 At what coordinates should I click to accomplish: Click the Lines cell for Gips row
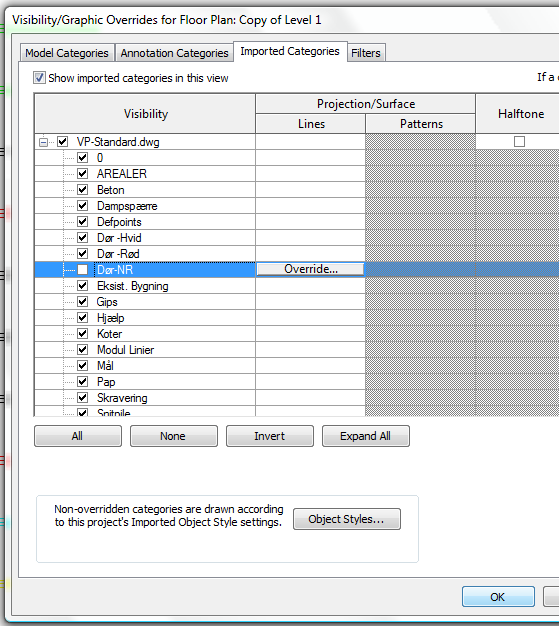coord(311,301)
